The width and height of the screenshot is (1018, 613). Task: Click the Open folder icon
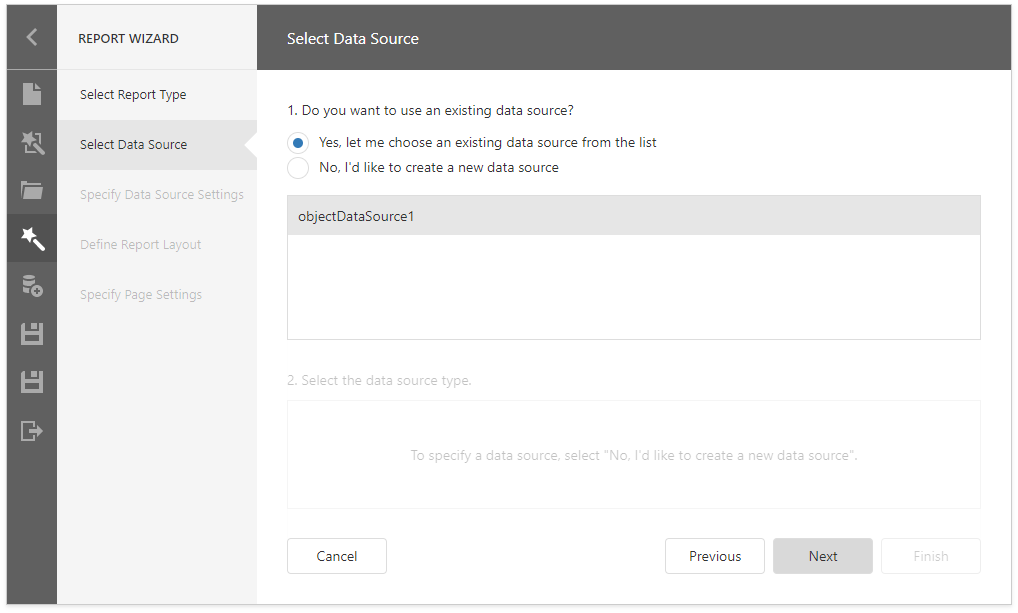(32, 190)
